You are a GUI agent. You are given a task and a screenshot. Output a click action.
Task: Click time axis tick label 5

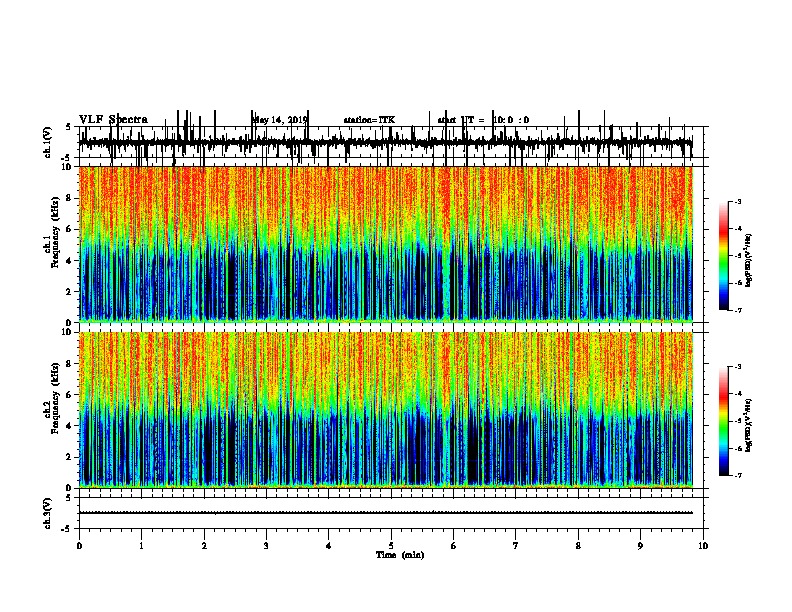coord(391,546)
